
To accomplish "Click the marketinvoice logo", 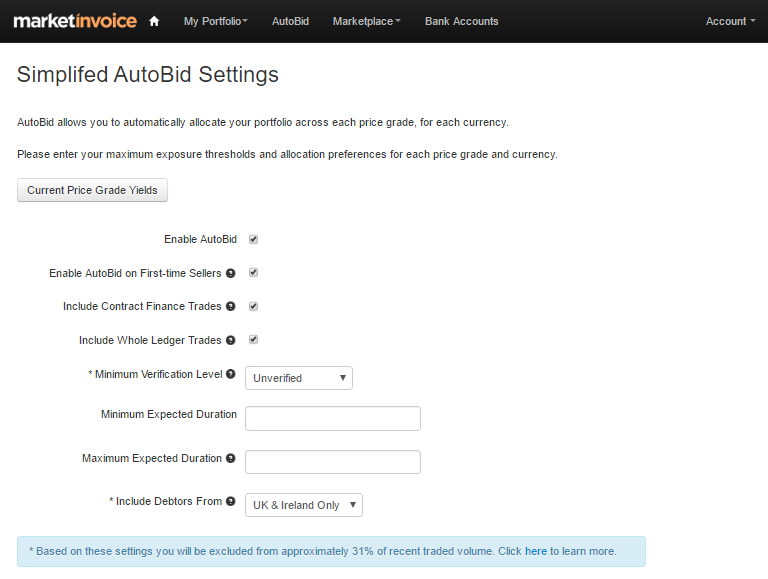I will [x=74, y=21].
